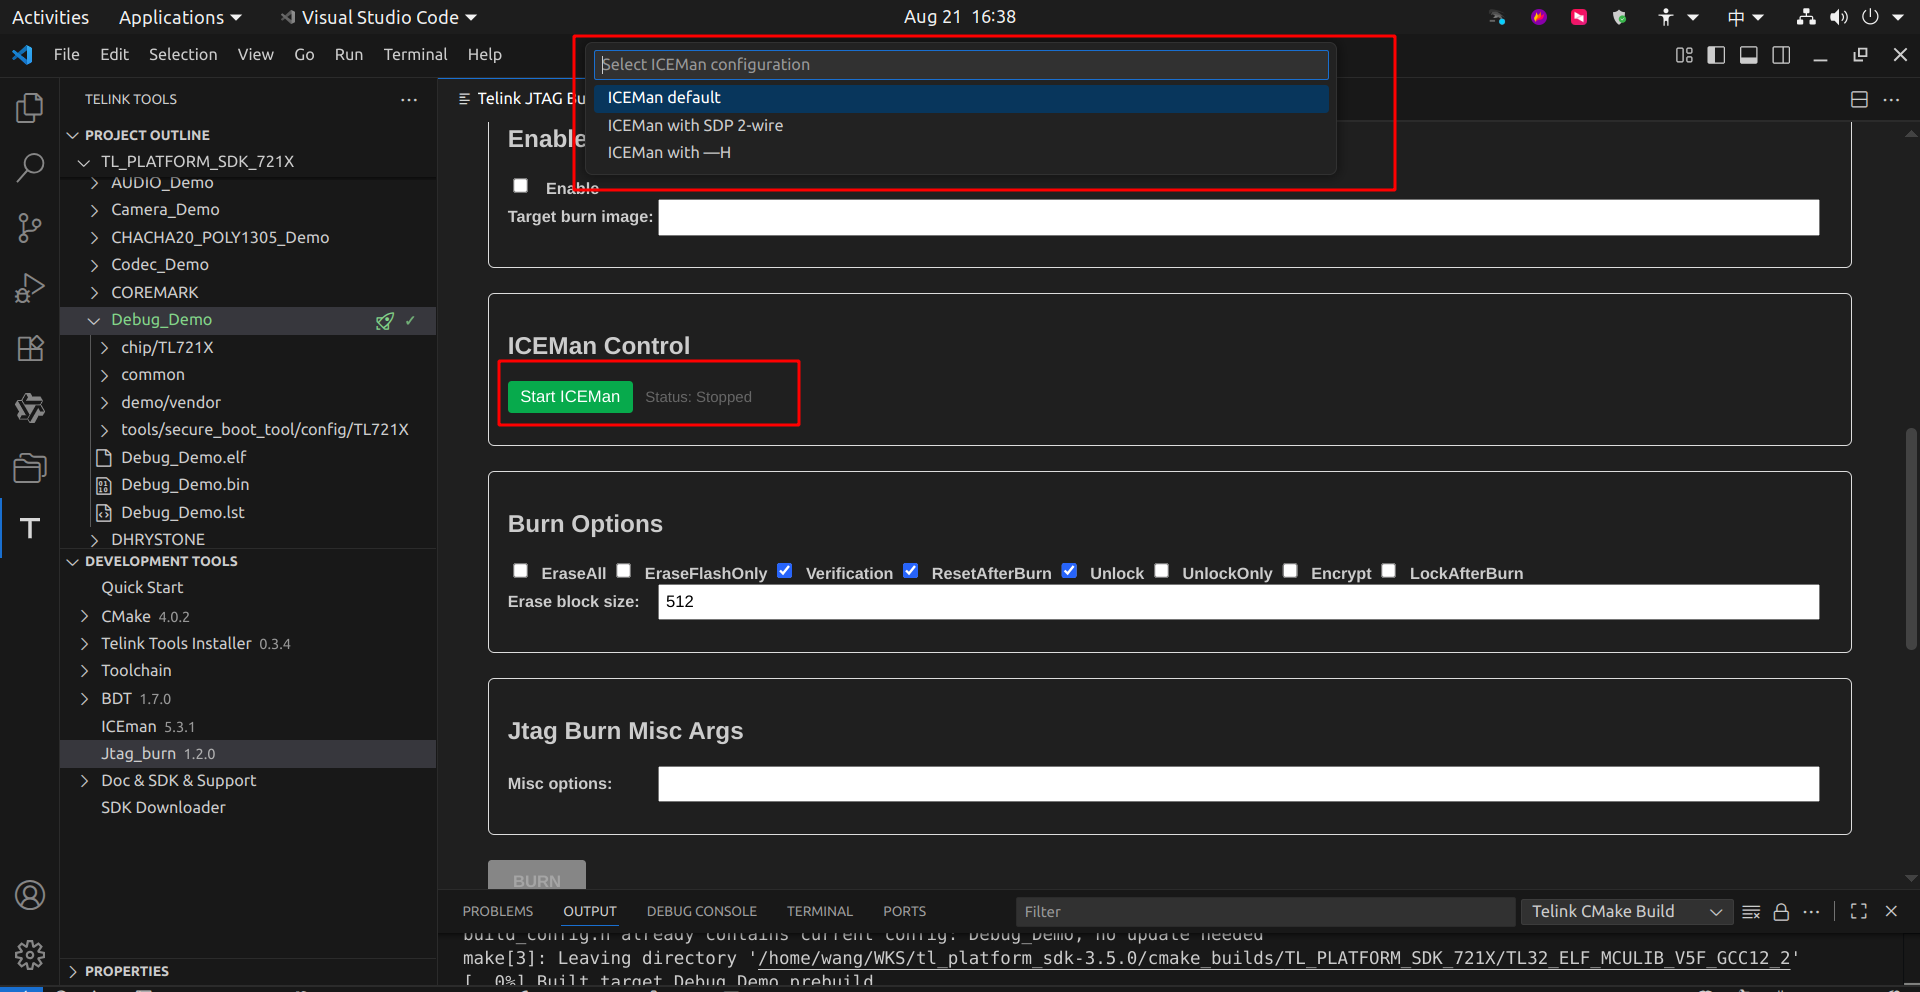Screen dimensions: 1920x992
Task: Uncheck the Verification checkbox
Action: 785,571
